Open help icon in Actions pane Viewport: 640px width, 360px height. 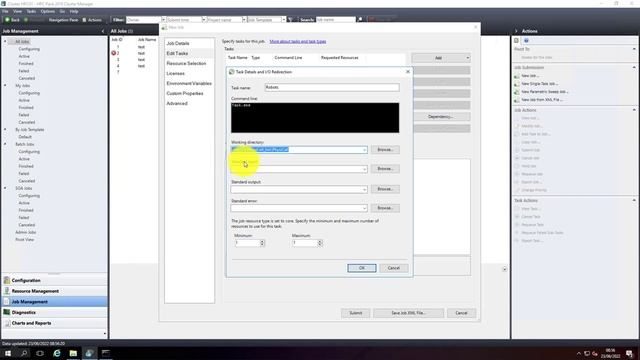526,40
